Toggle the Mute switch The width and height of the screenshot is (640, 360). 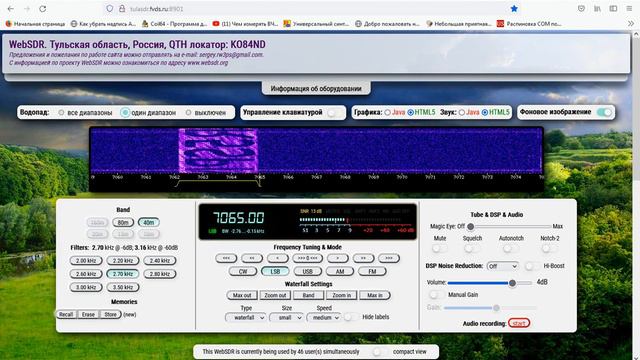click(439, 248)
